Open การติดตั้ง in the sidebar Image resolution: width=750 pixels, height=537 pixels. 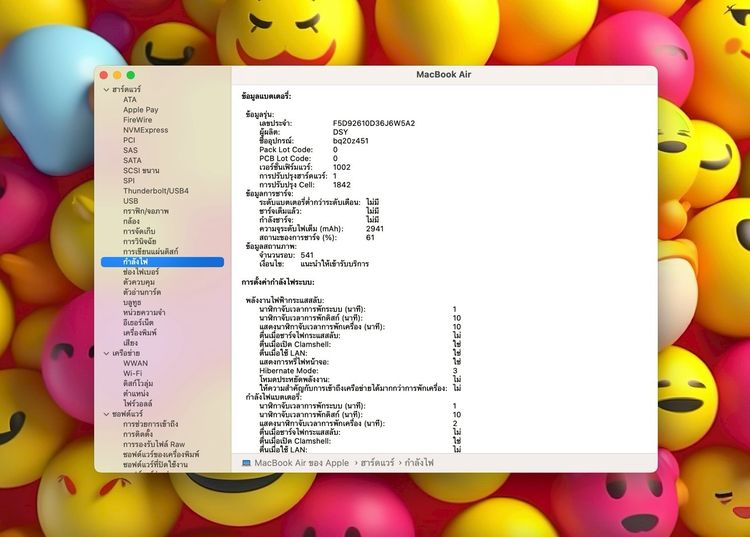point(138,434)
